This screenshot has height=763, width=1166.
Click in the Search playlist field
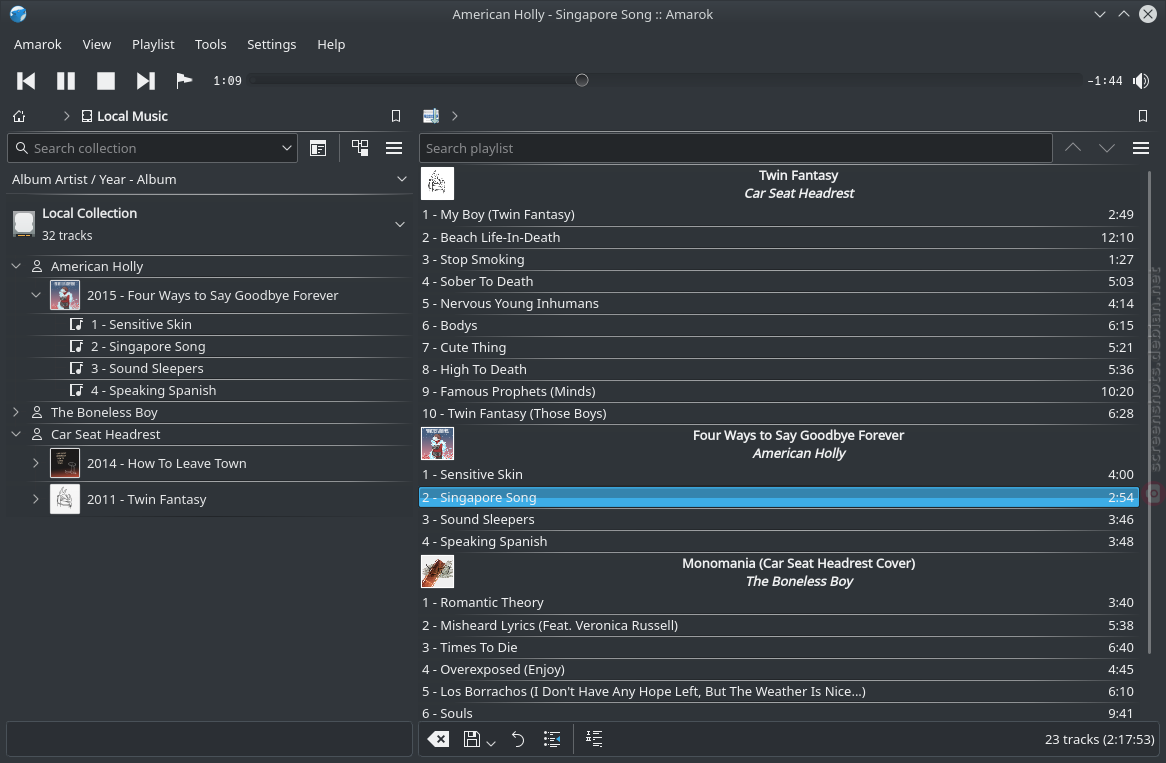point(735,148)
